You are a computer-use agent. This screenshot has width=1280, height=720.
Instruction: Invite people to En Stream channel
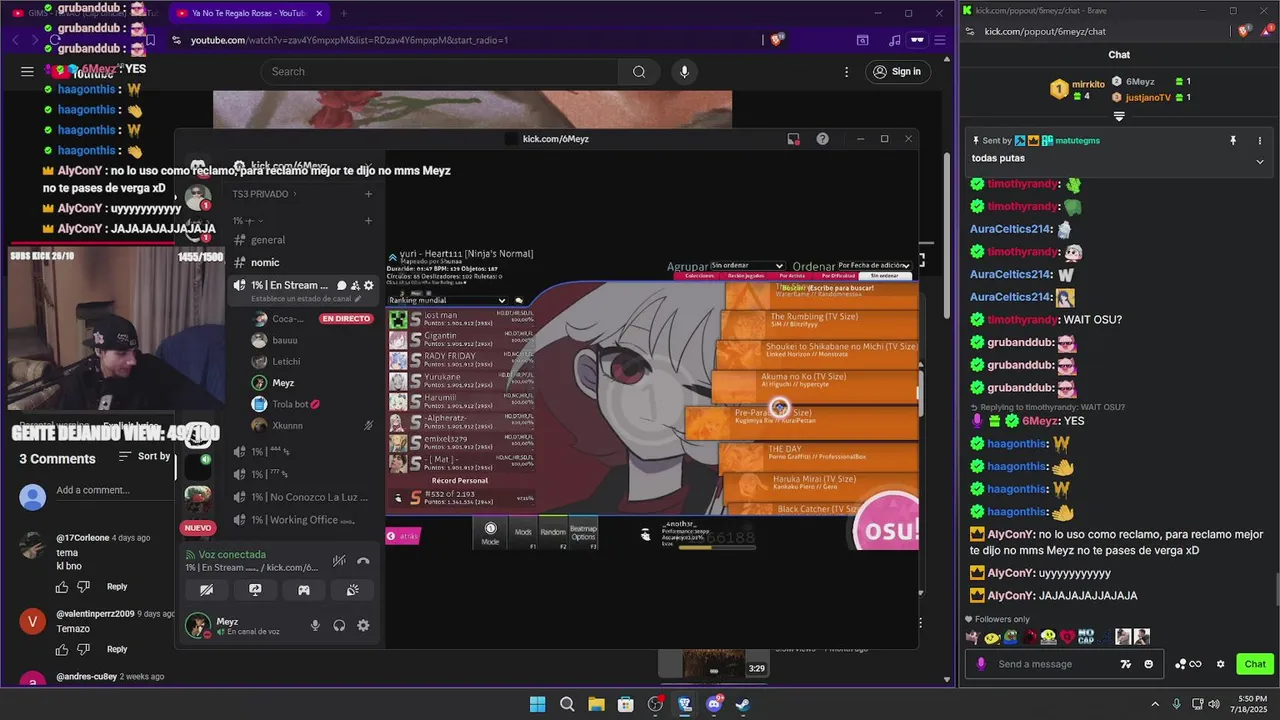(x=355, y=285)
